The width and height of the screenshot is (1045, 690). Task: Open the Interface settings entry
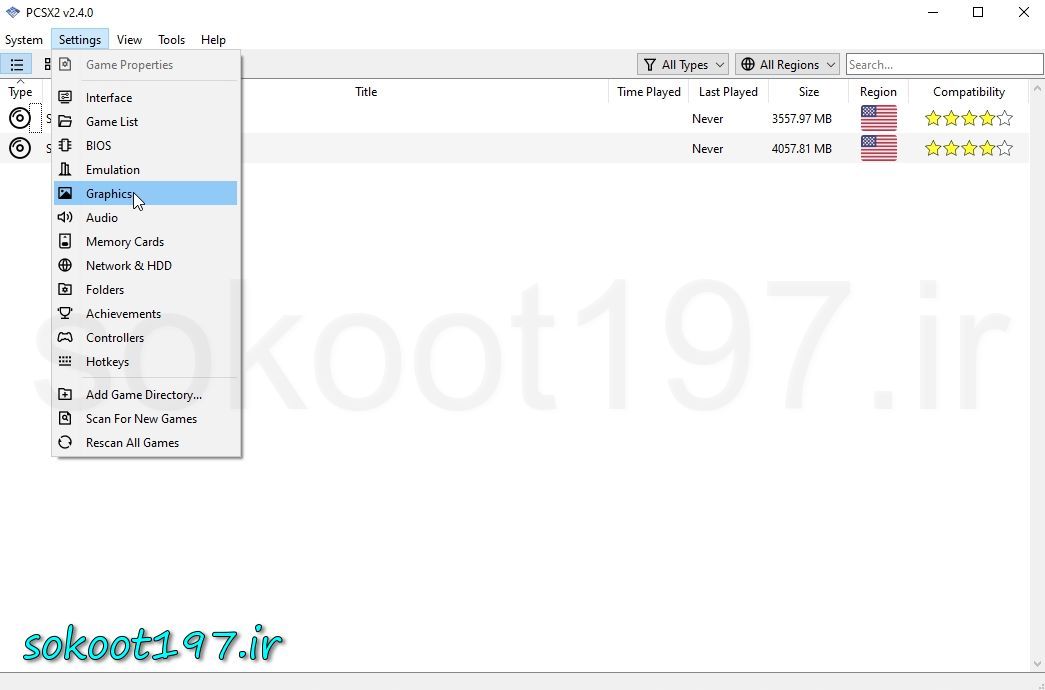tap(109, 98)
